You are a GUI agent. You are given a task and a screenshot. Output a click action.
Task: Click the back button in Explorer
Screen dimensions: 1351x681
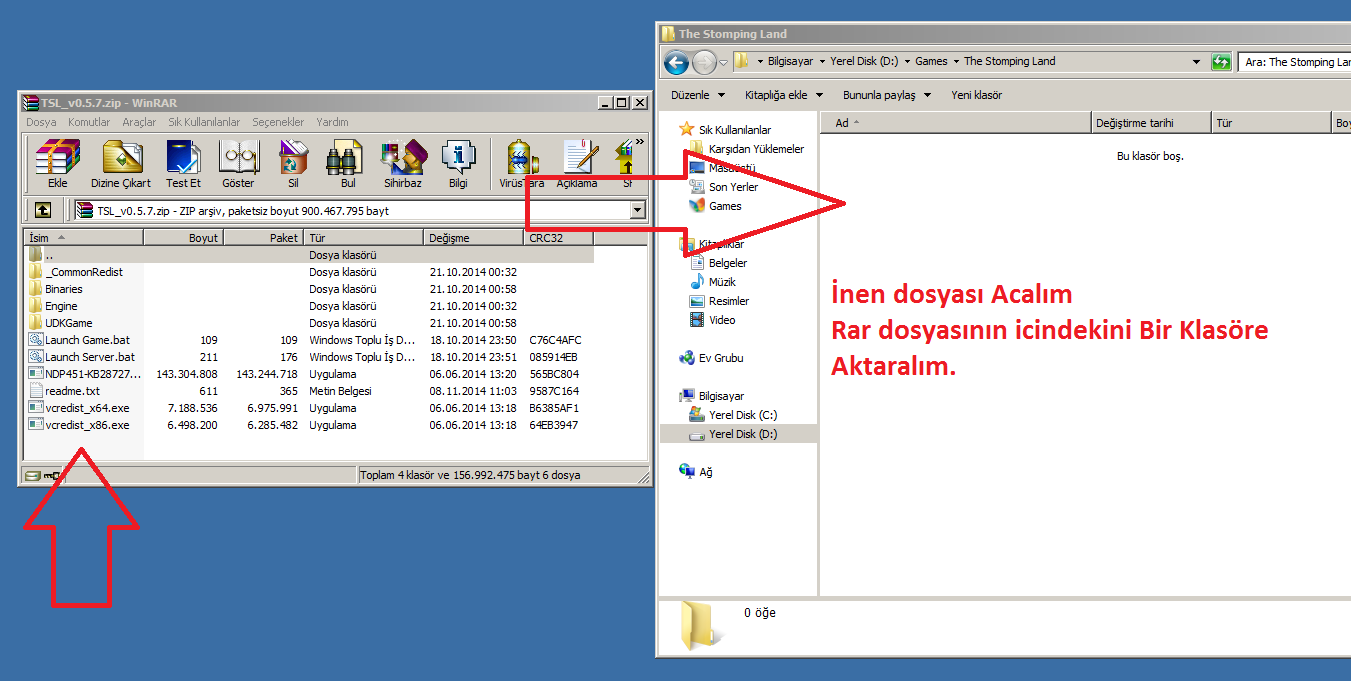coord(677,62)
